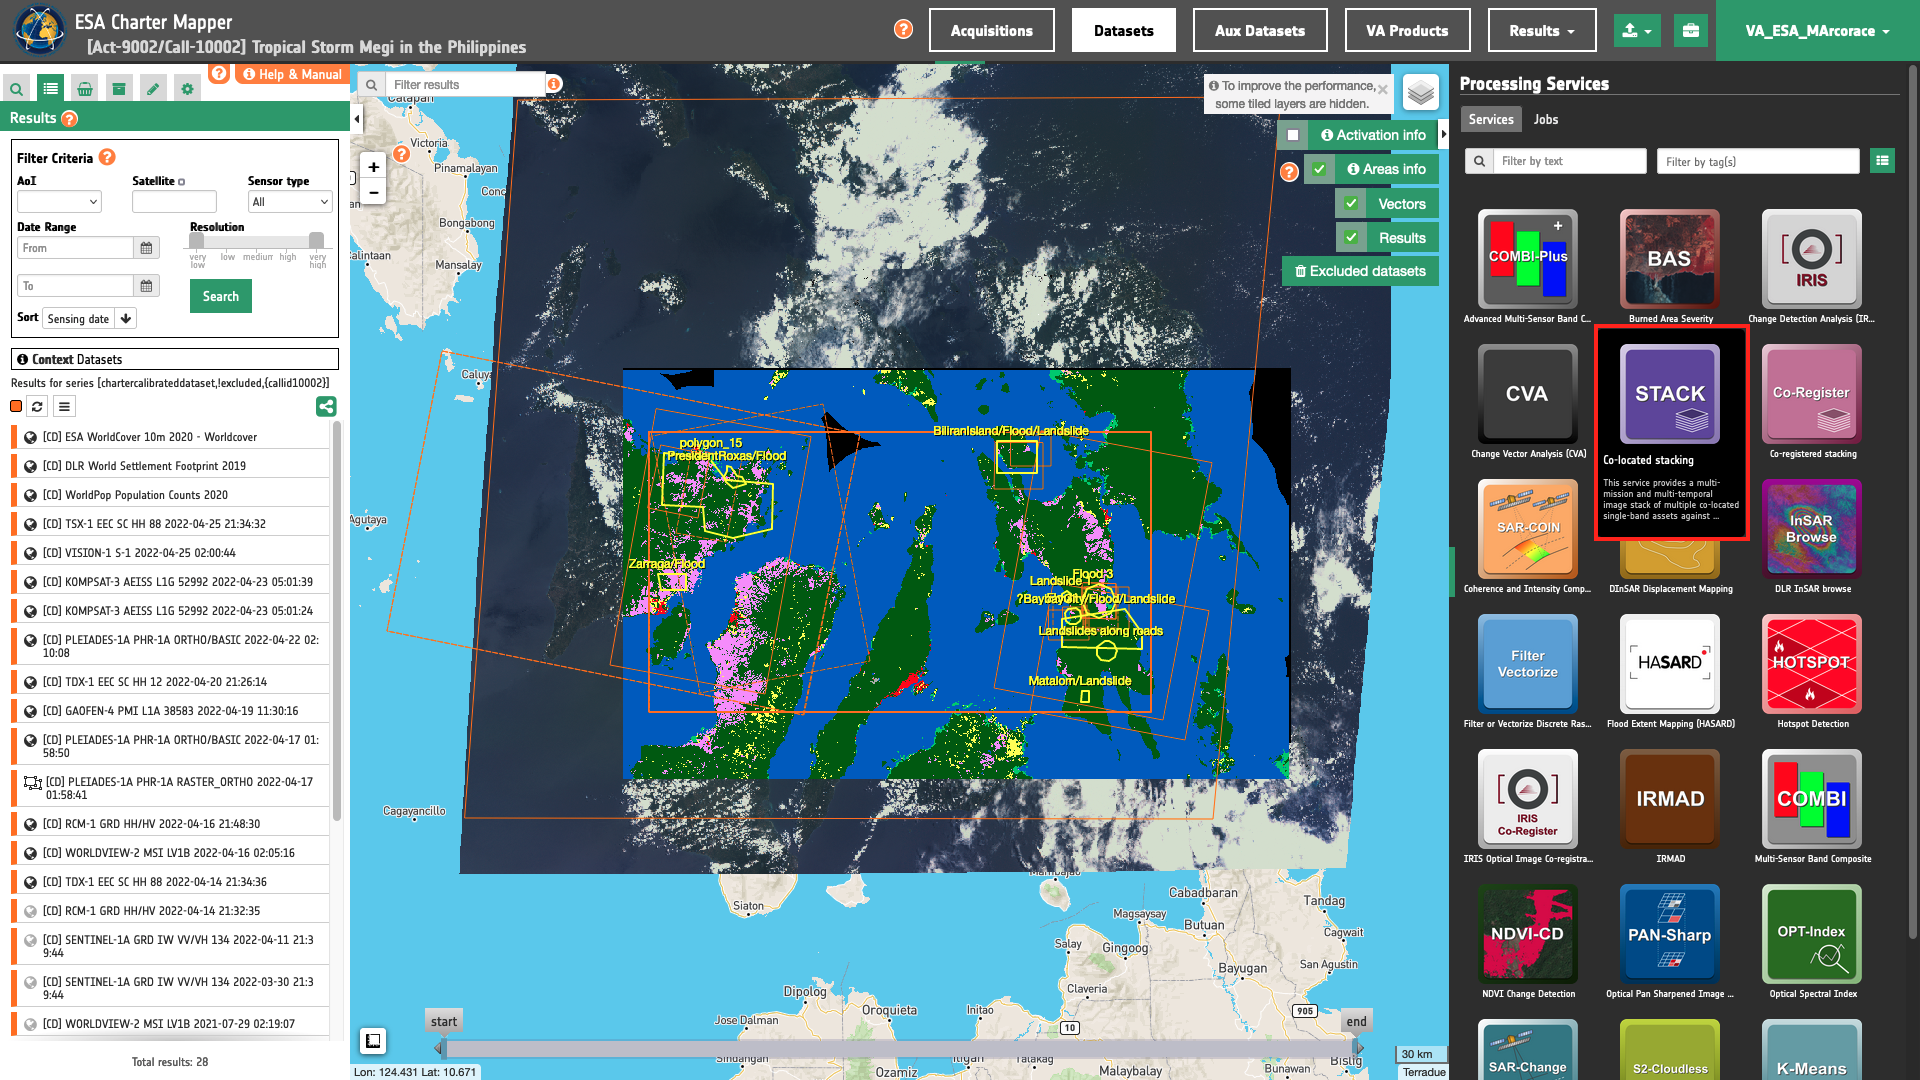This screenshot has width=1920, height=1080.
Task: Open the archive box tab in left panel
Action: 119,89
